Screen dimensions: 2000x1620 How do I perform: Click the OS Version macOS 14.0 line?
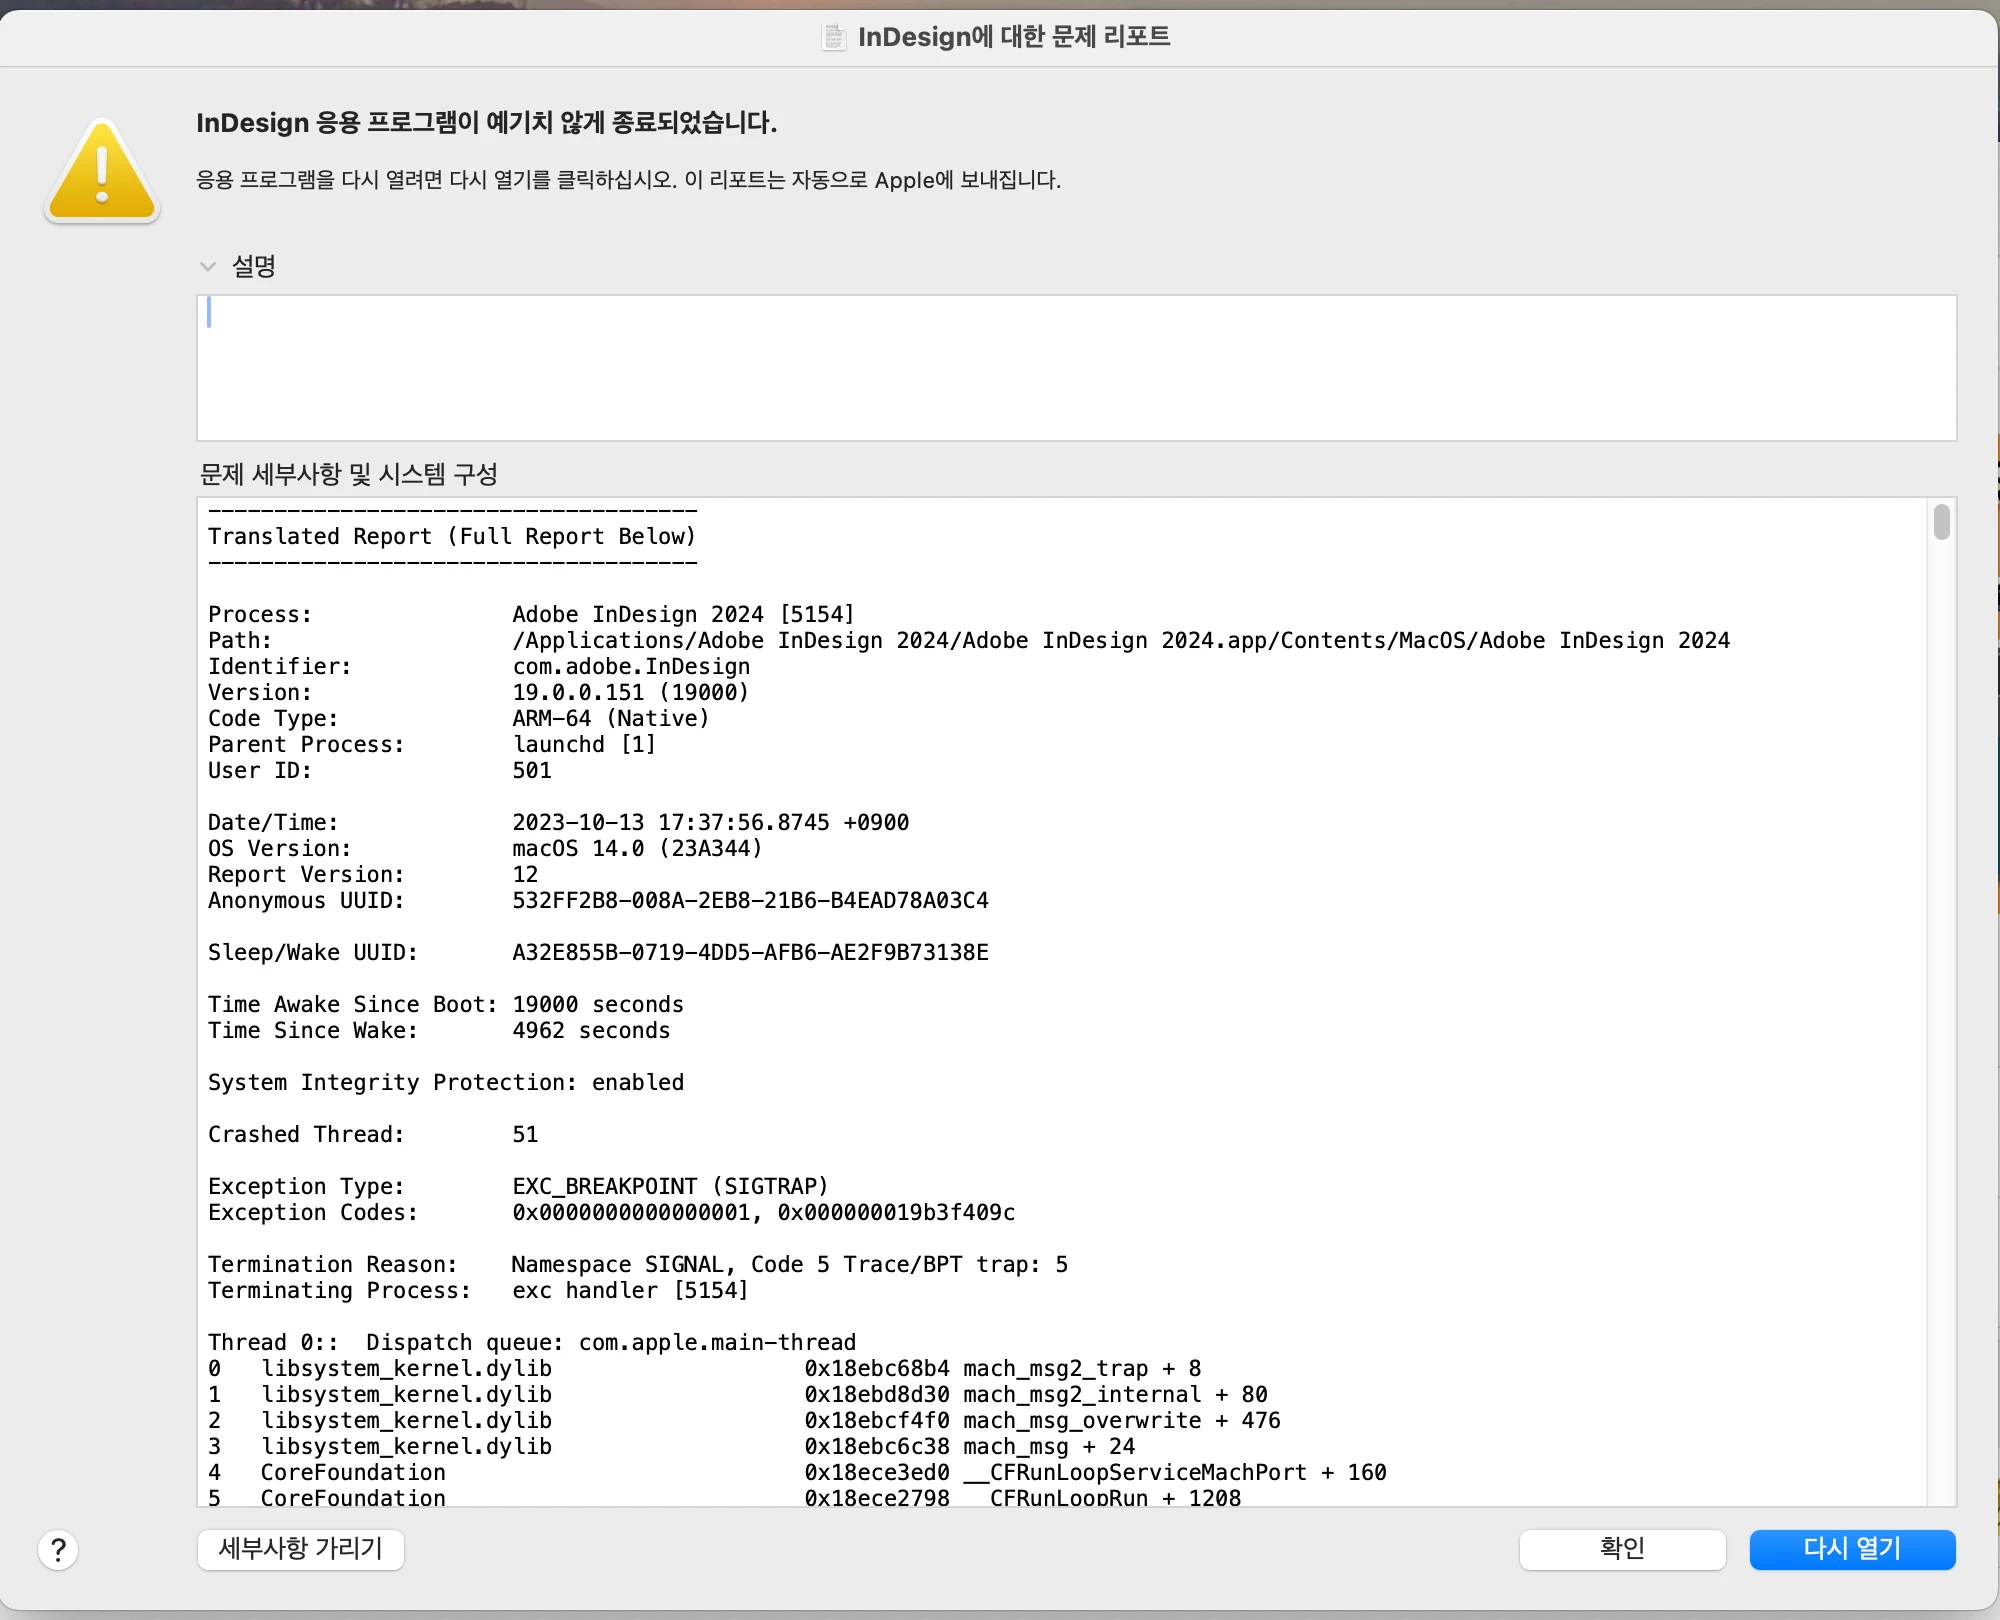click(x=485, y=848)
